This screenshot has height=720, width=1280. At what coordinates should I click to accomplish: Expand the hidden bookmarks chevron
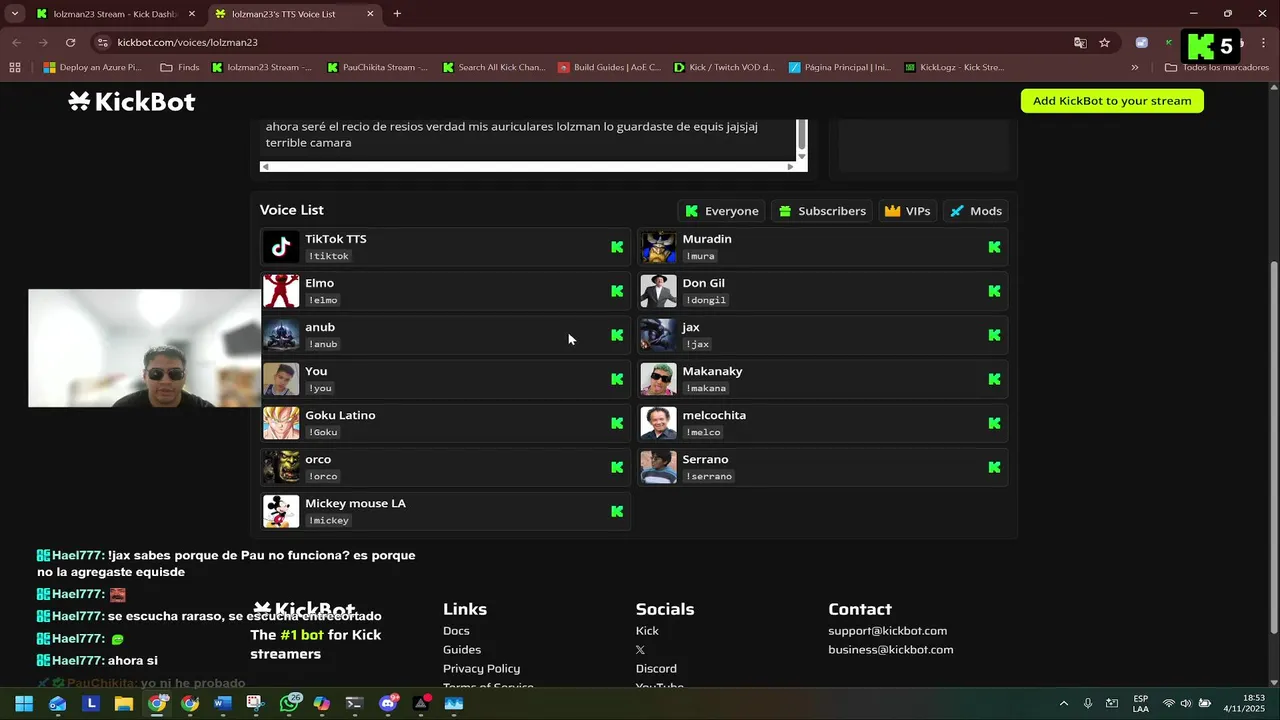(1135, 68)
